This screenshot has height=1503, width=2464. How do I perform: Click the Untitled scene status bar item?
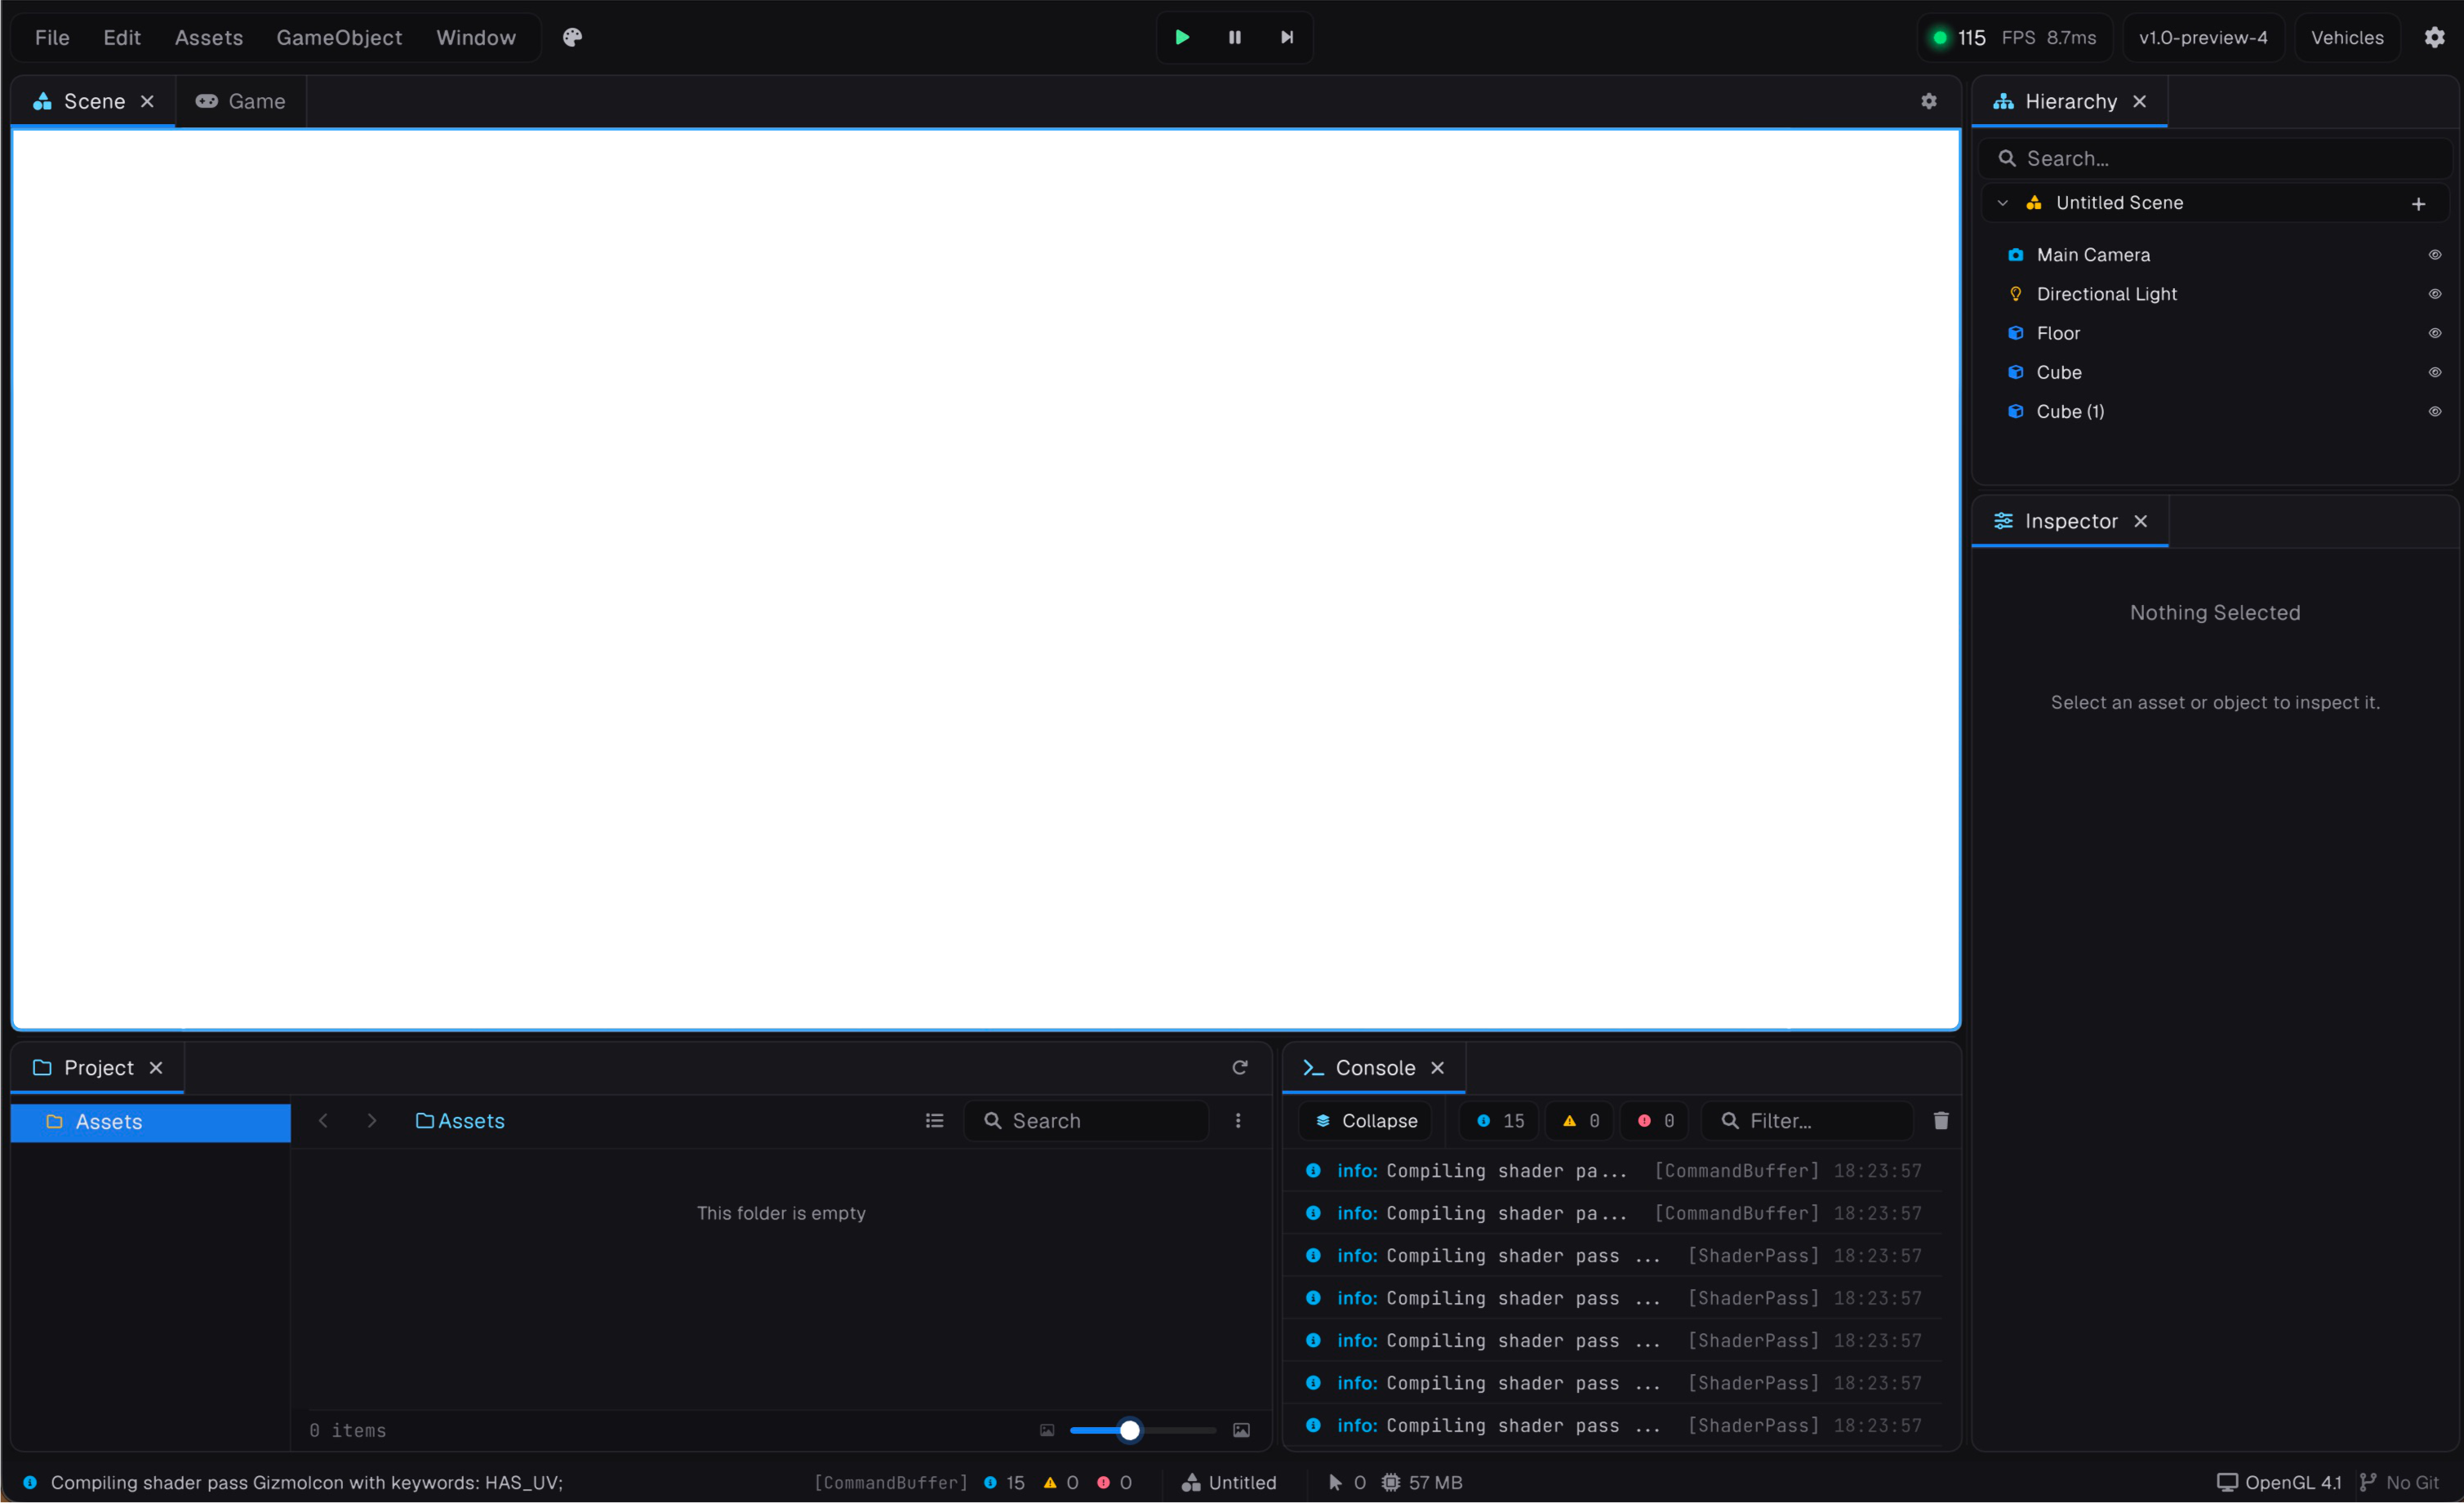click(1228, 1483)
